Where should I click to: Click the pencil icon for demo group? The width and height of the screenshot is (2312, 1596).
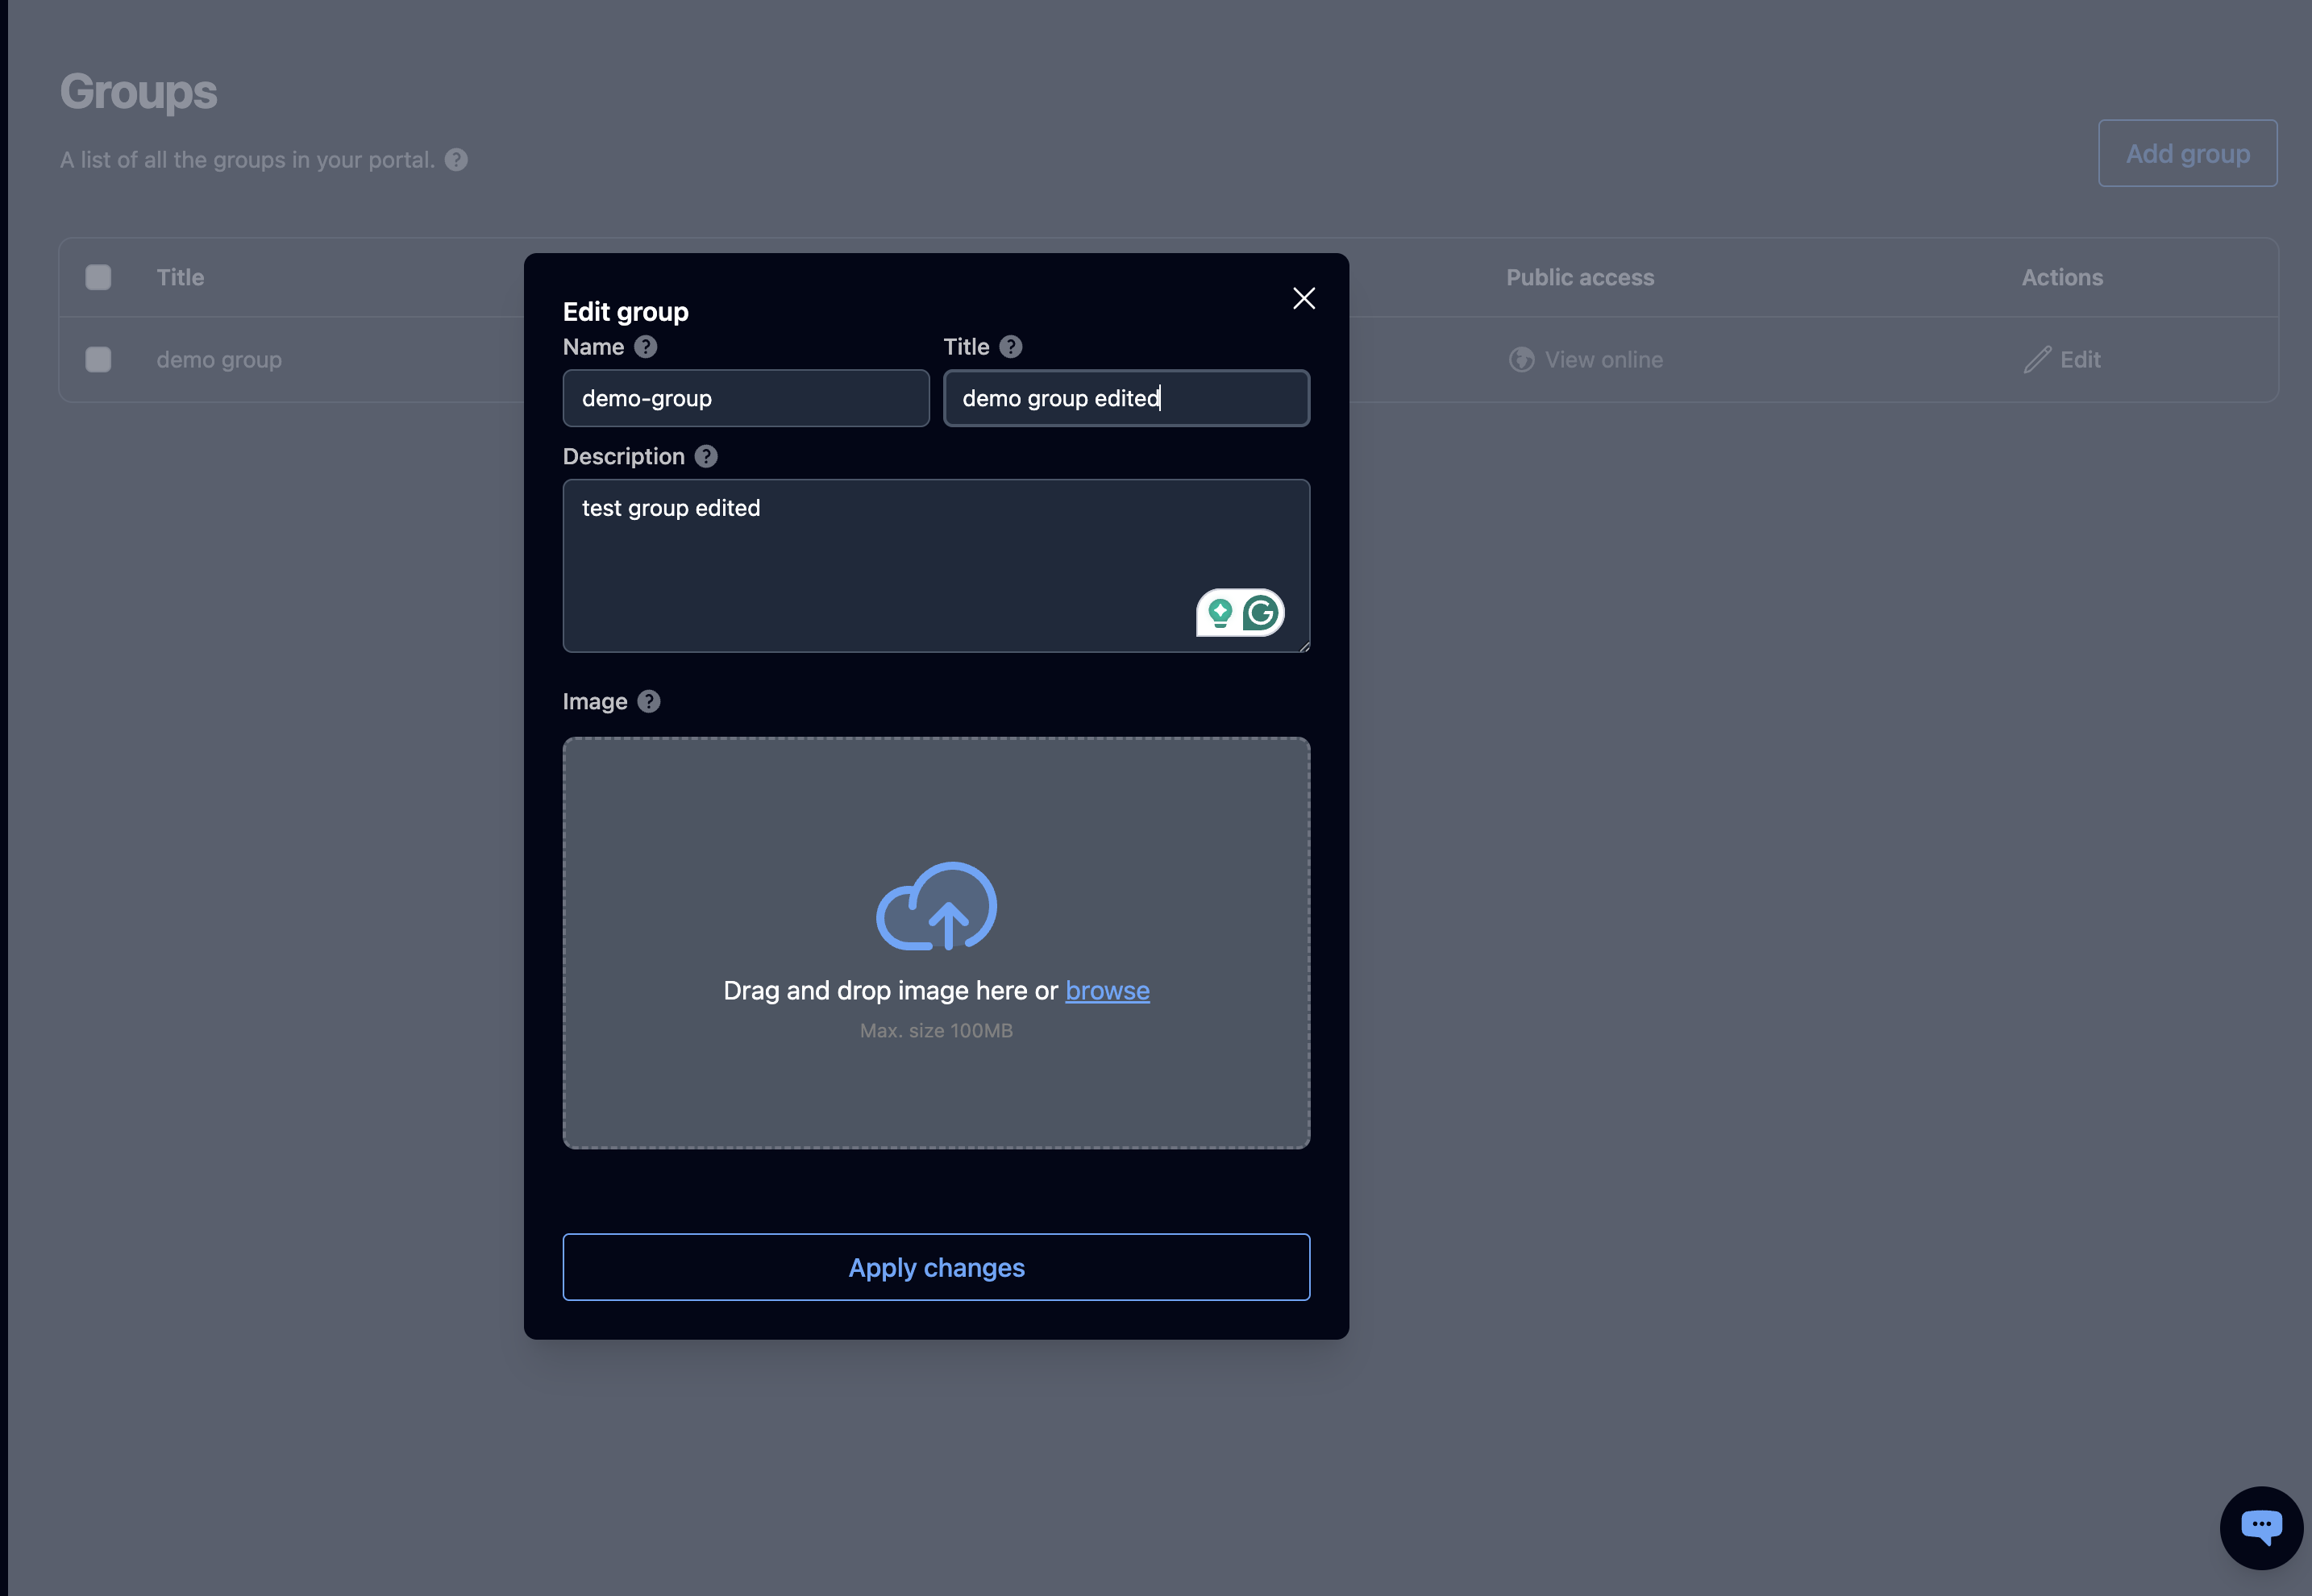pos(2037,360)
